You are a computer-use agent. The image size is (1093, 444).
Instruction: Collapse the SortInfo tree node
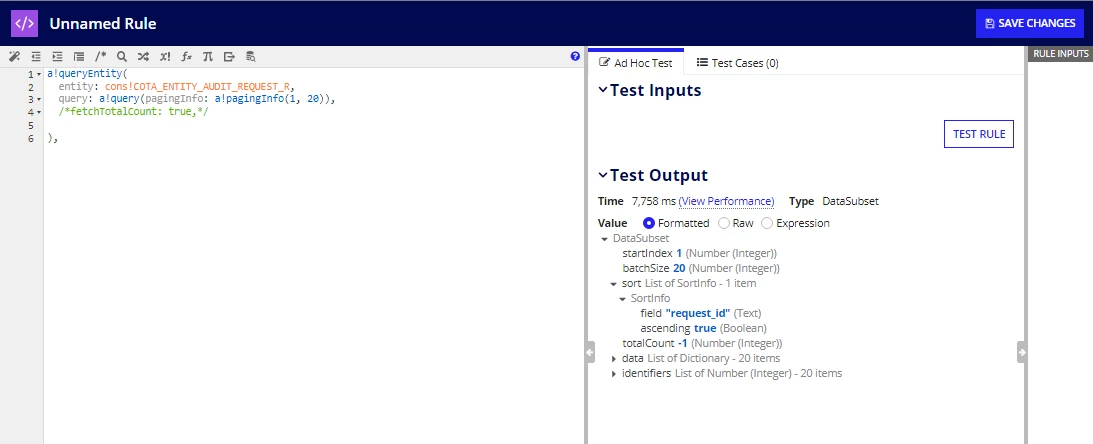622,298
